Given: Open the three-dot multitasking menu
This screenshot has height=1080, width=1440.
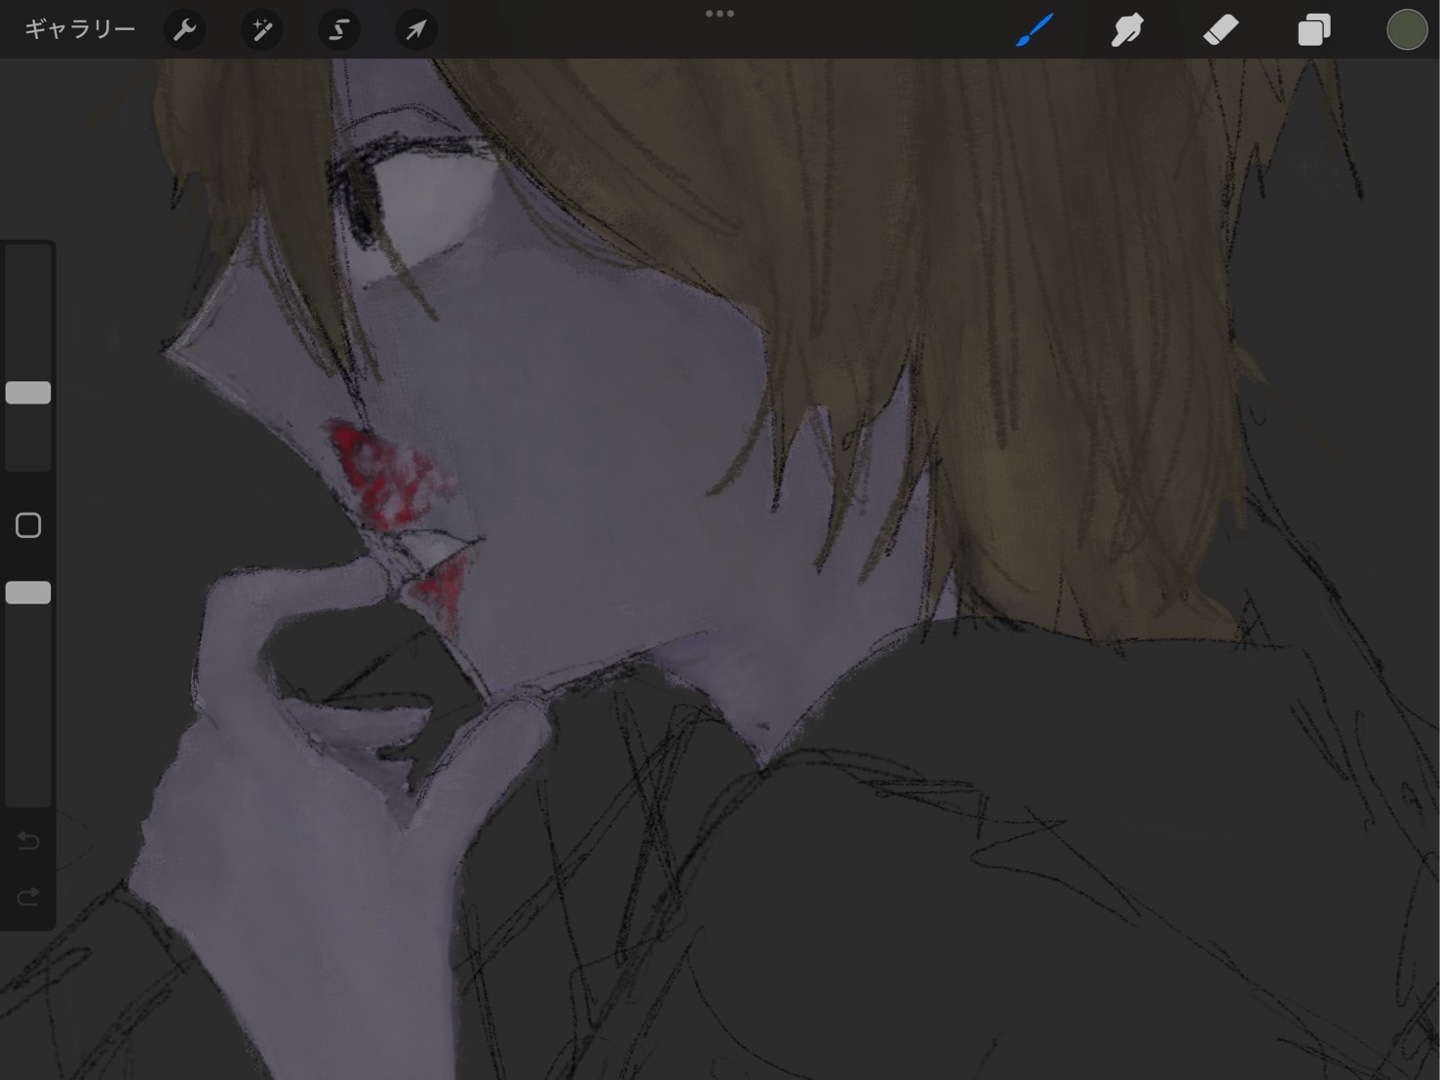Looking at the screenshot, I should (x=720, y=14).
